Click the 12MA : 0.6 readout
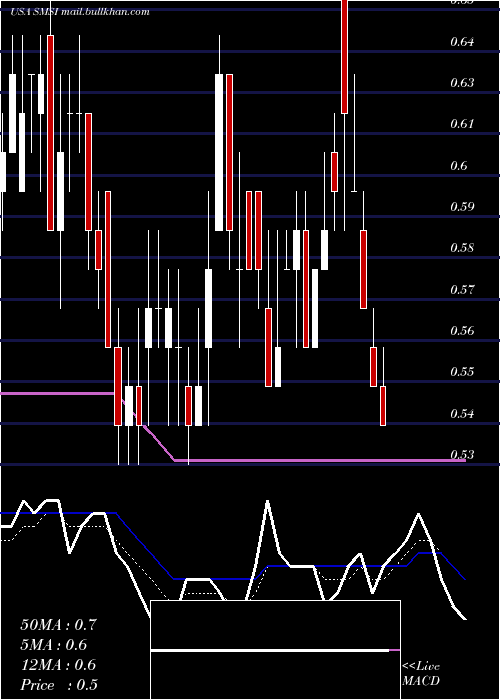The height and width of the screenshot is (700, 500). pyautogui.click(x=58, y=665)
